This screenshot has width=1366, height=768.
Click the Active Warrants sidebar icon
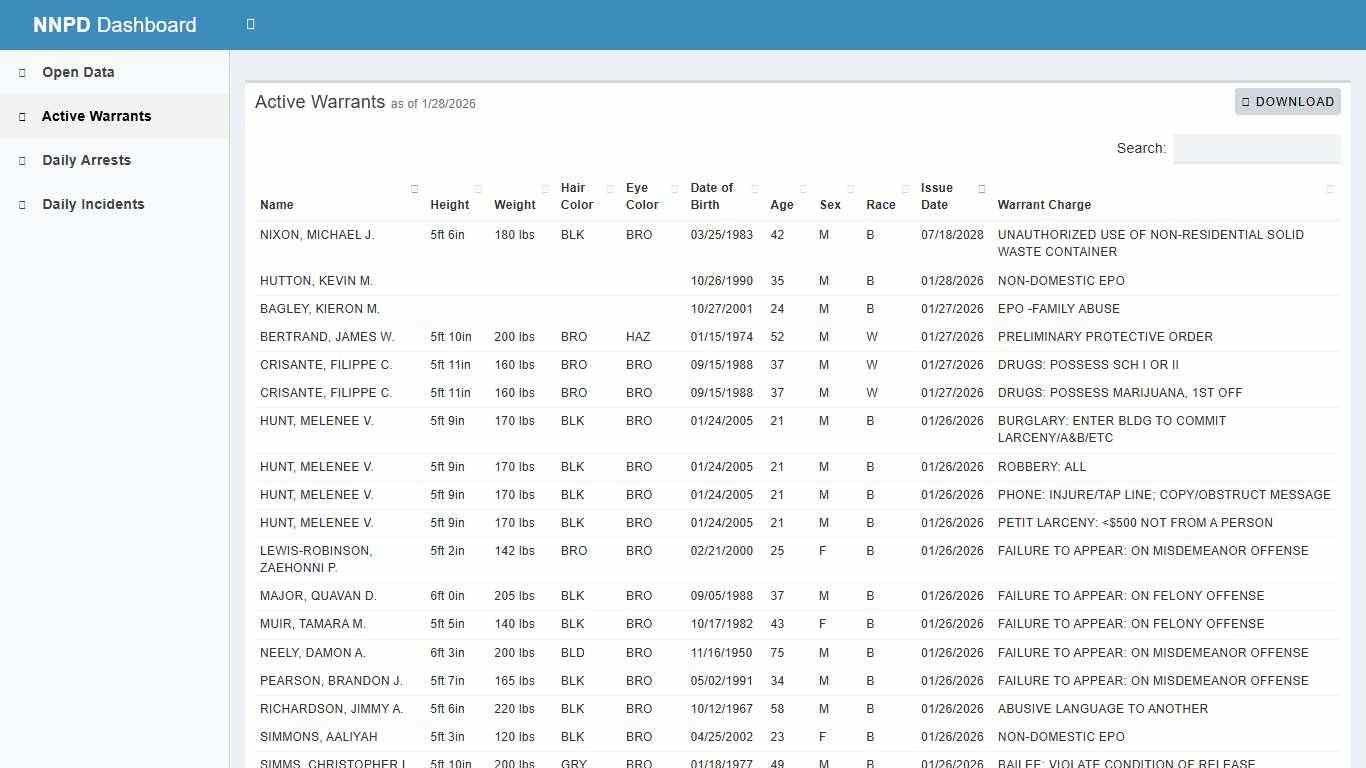point(22,116)
